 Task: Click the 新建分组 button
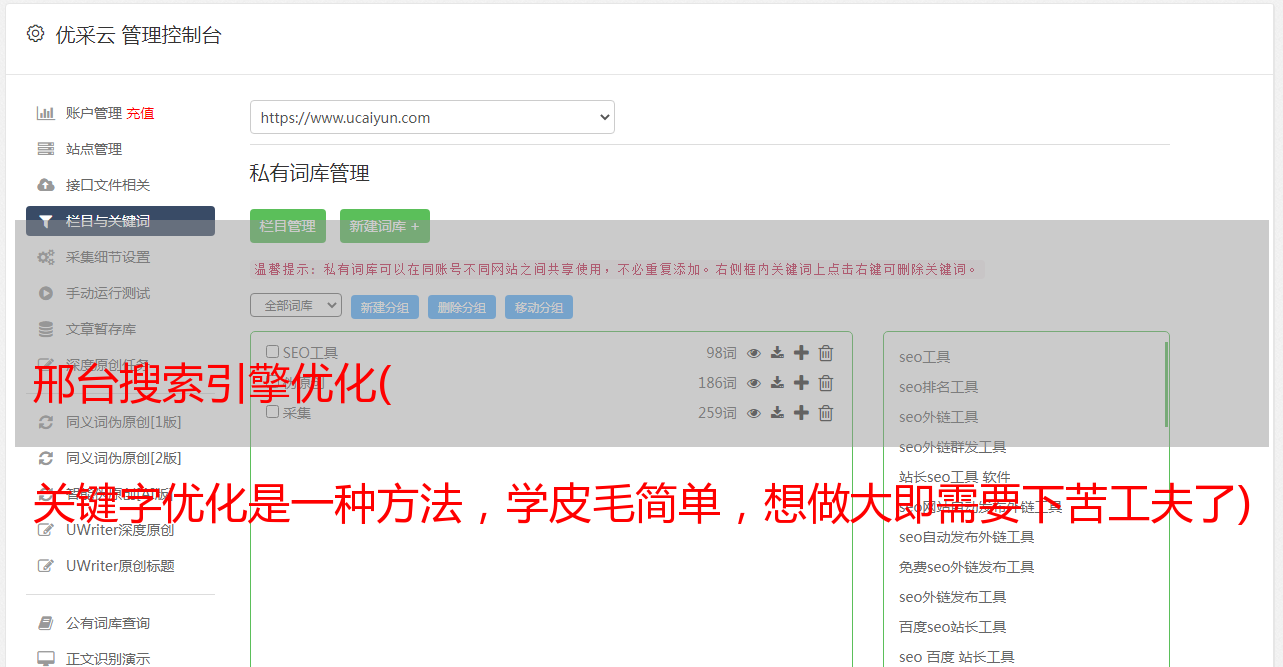[x=385, y=307]
